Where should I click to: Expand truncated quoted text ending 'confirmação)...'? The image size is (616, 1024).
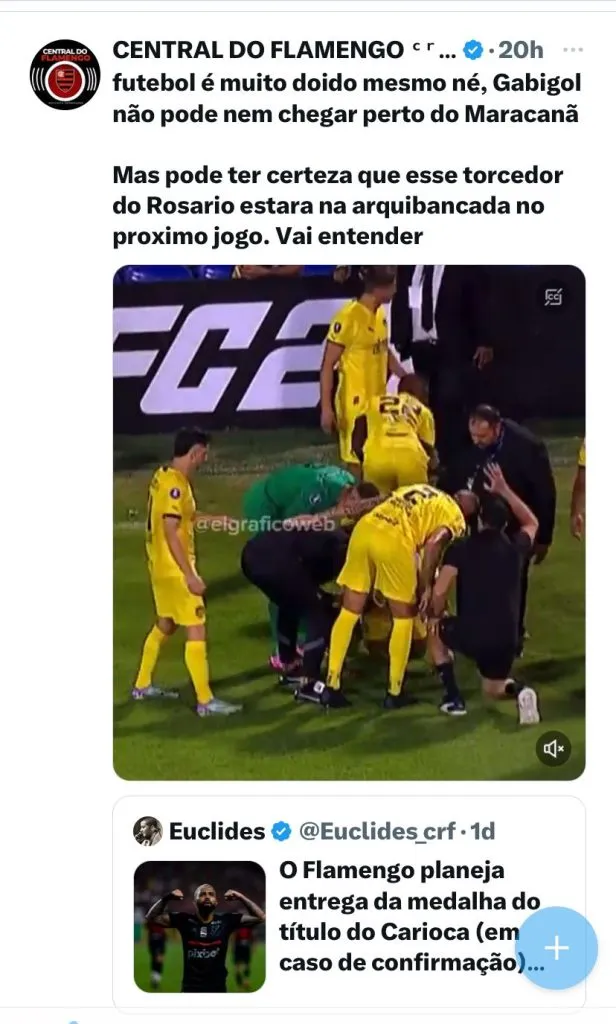click(412, 963)
